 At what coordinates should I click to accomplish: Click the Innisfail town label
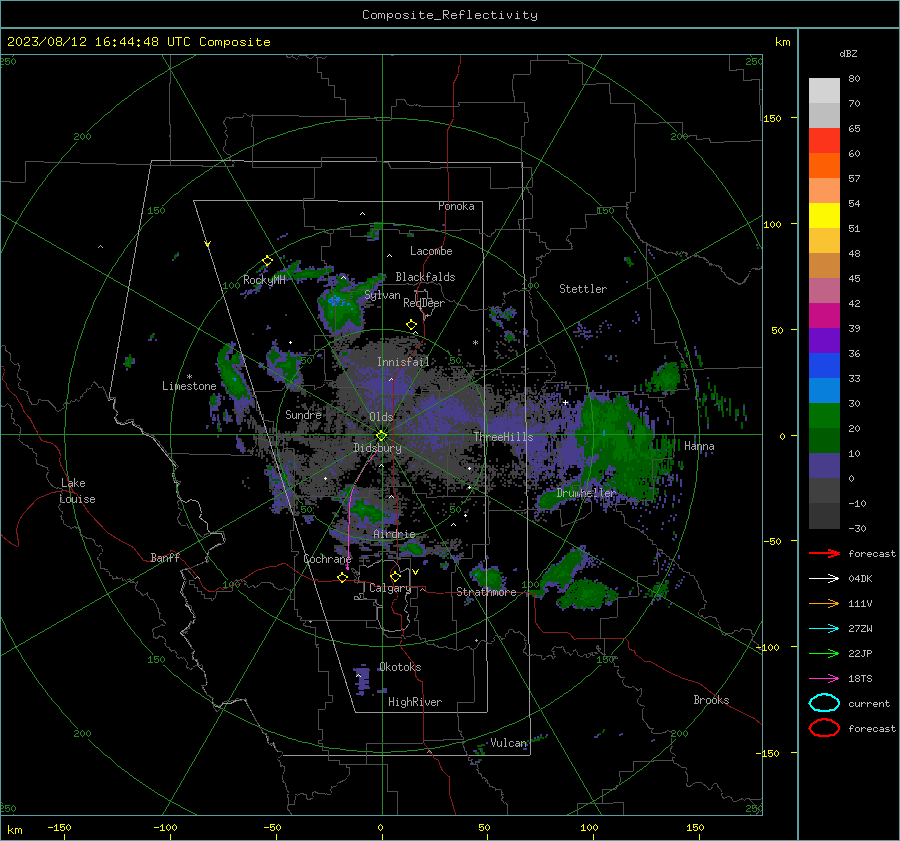click(402, 362)
